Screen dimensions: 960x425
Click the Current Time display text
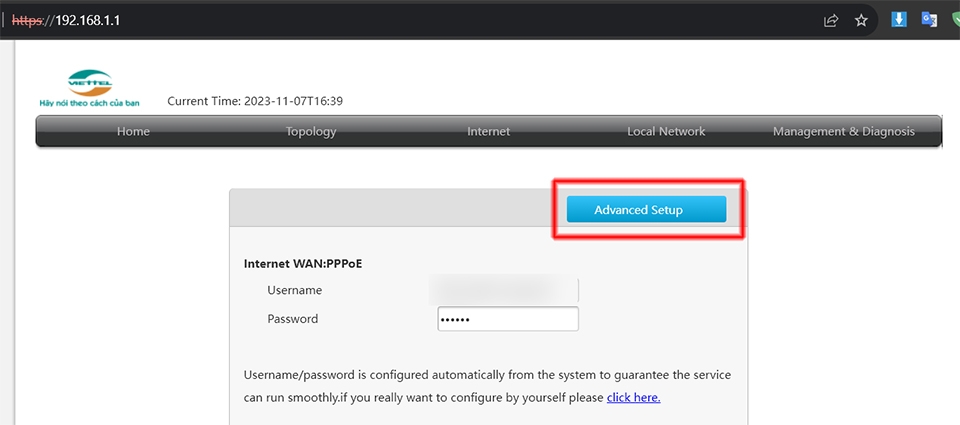255,101
